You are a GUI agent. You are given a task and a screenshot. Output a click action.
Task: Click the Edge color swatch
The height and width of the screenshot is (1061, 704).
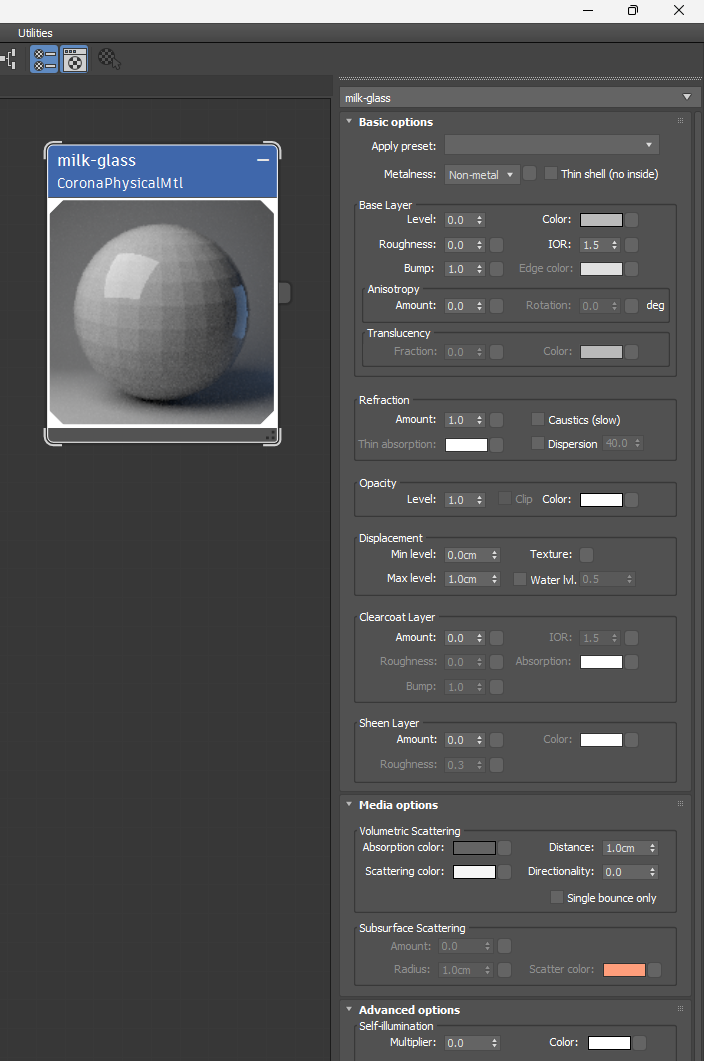601,269
